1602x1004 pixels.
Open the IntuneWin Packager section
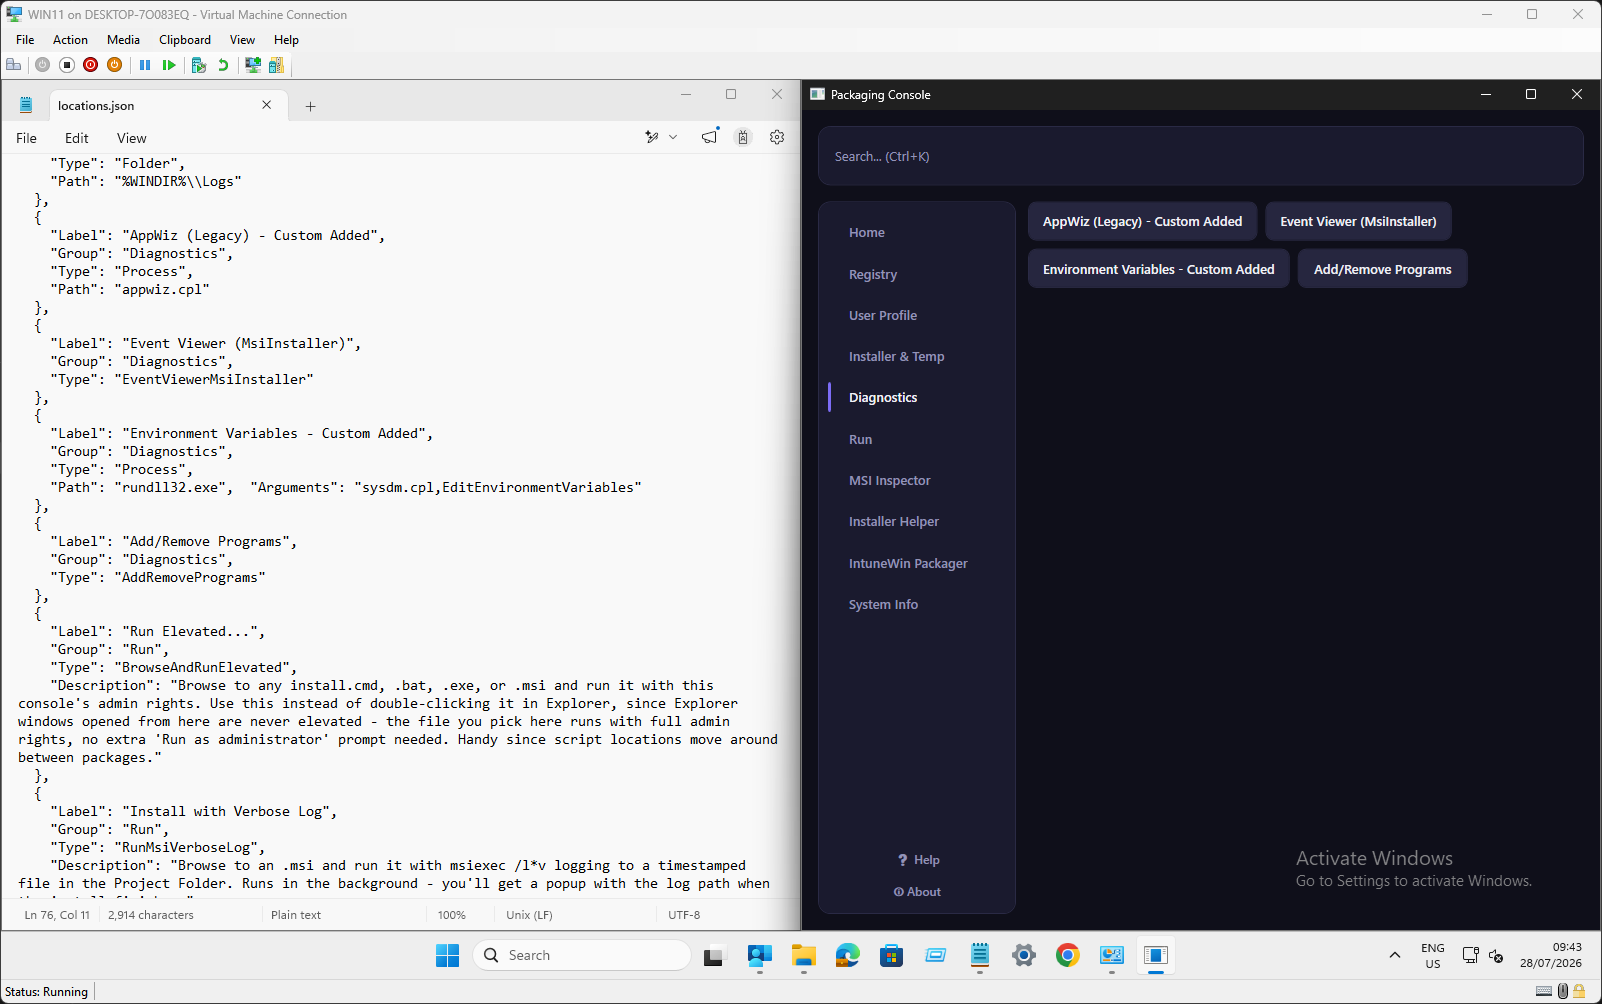tap(908, 563)
